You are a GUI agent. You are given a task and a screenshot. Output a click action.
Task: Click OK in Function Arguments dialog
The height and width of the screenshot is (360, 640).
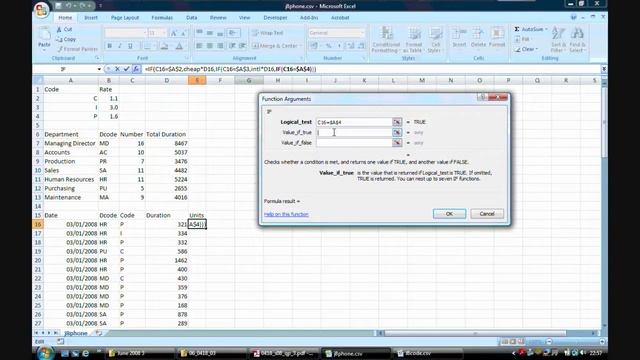coord(449,214)
